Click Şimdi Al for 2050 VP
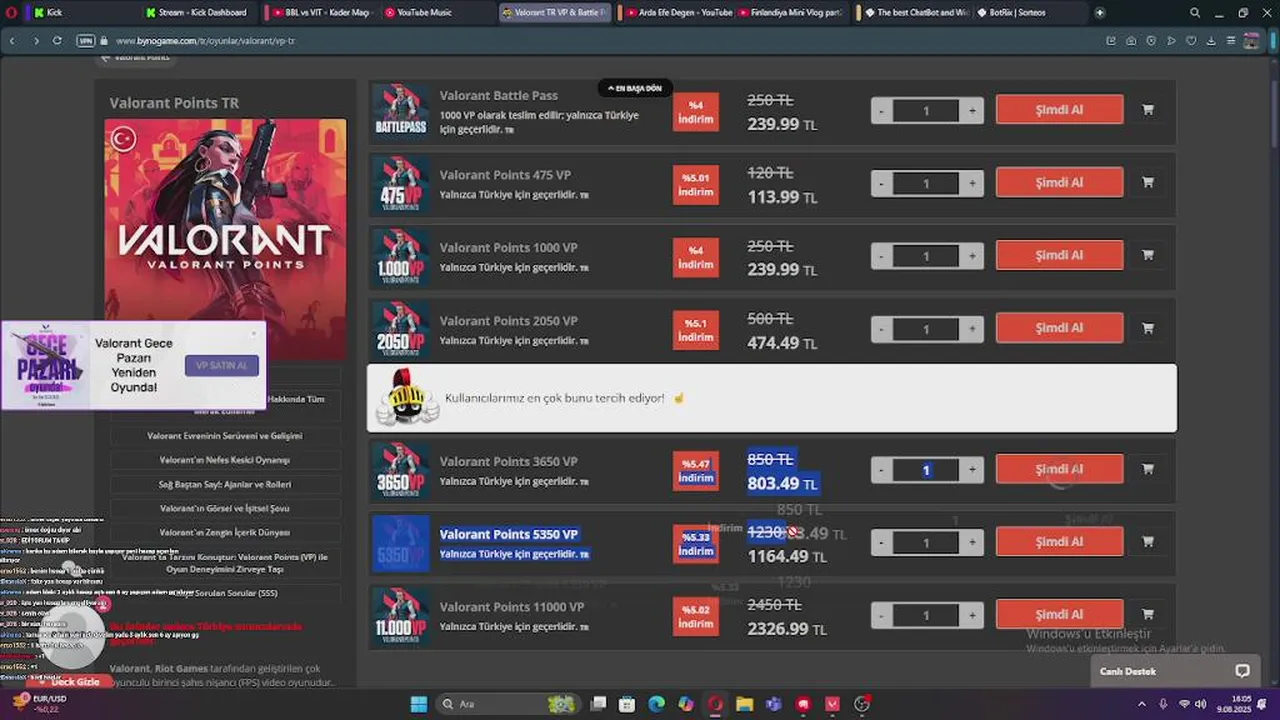This screenshot has height=720, width=1280. tap(1059, 328)
